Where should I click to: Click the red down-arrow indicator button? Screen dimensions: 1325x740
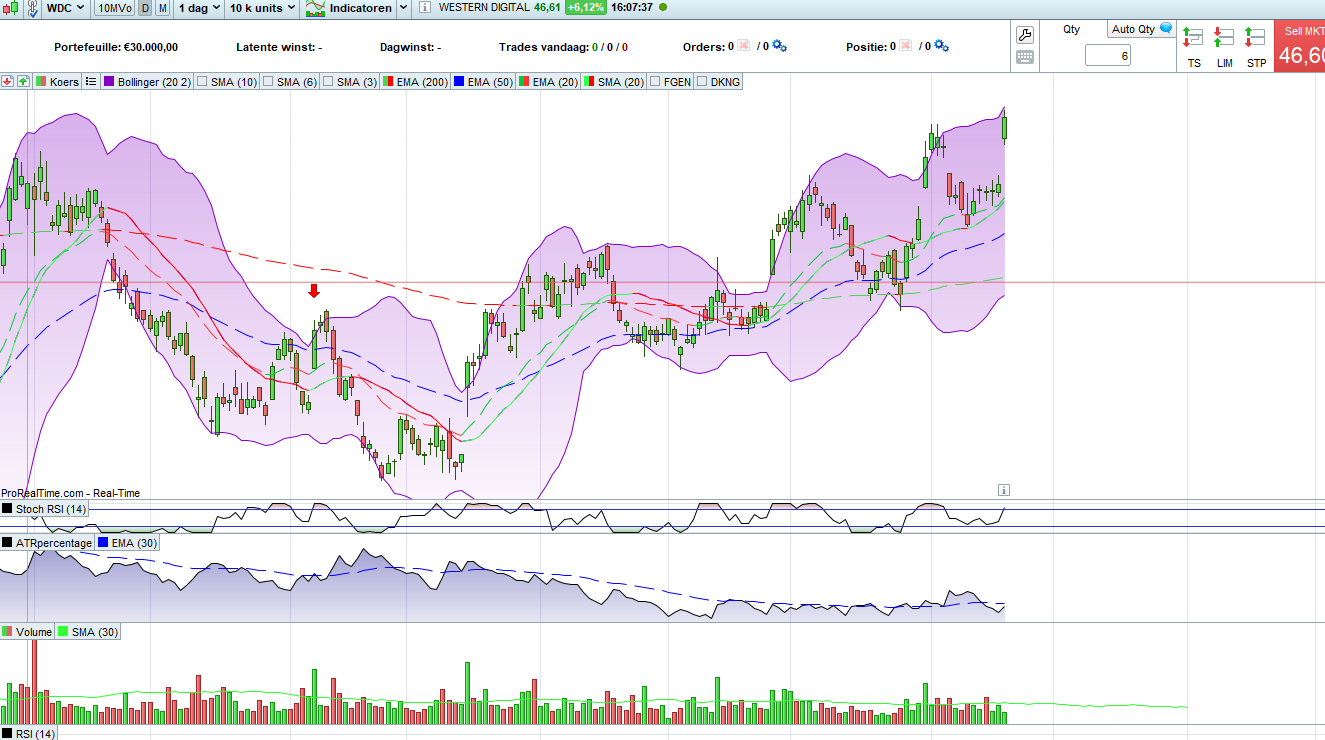click(8, 81)
